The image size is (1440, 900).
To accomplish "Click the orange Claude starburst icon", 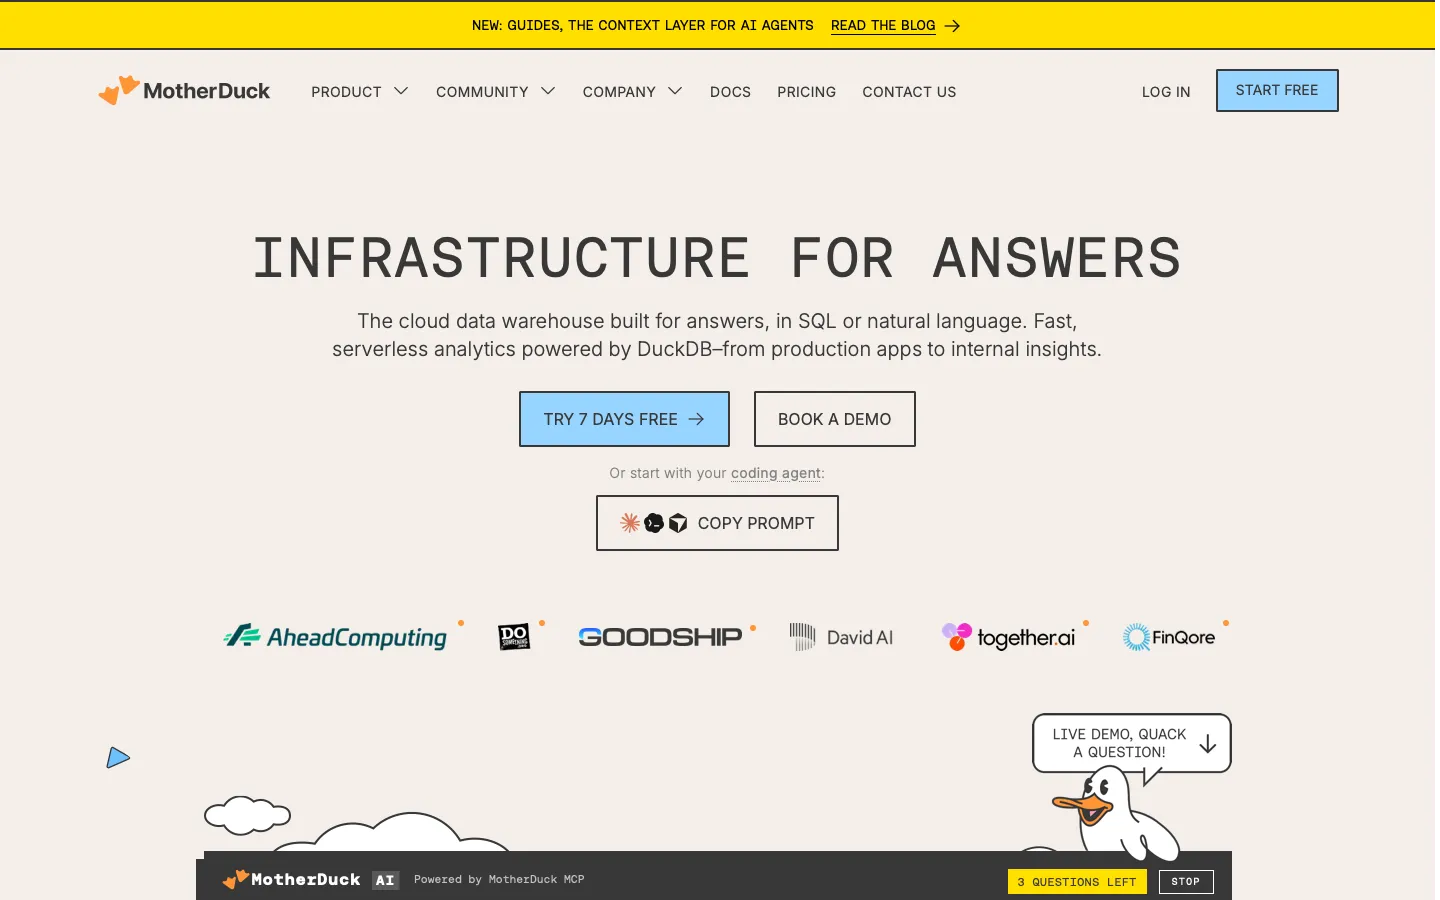I will (x=630, y=523).
